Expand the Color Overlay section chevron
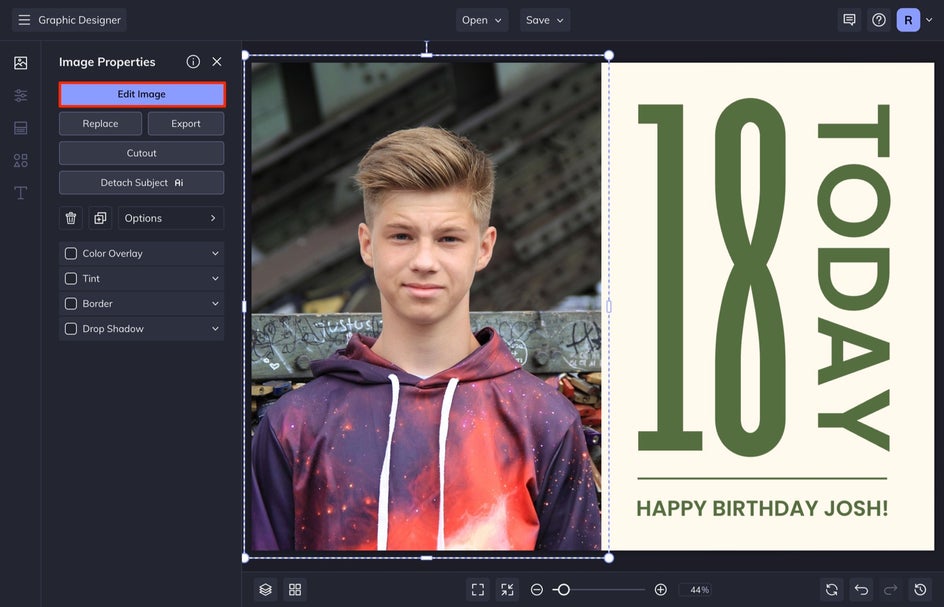944x607 pixels. click(215, 254)
